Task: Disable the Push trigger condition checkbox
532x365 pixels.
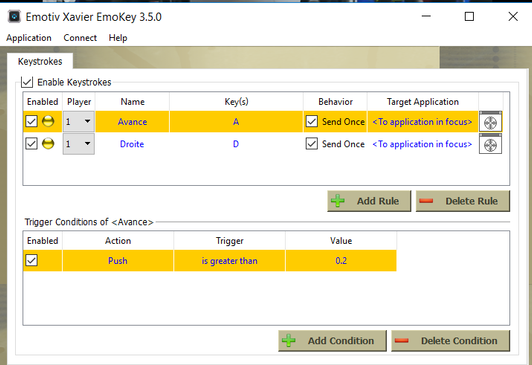Action: pos(32,261)
